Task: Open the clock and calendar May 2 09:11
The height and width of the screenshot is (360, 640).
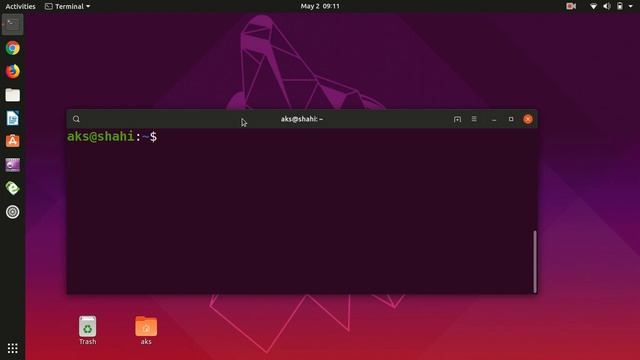Action: pos(320,6)
